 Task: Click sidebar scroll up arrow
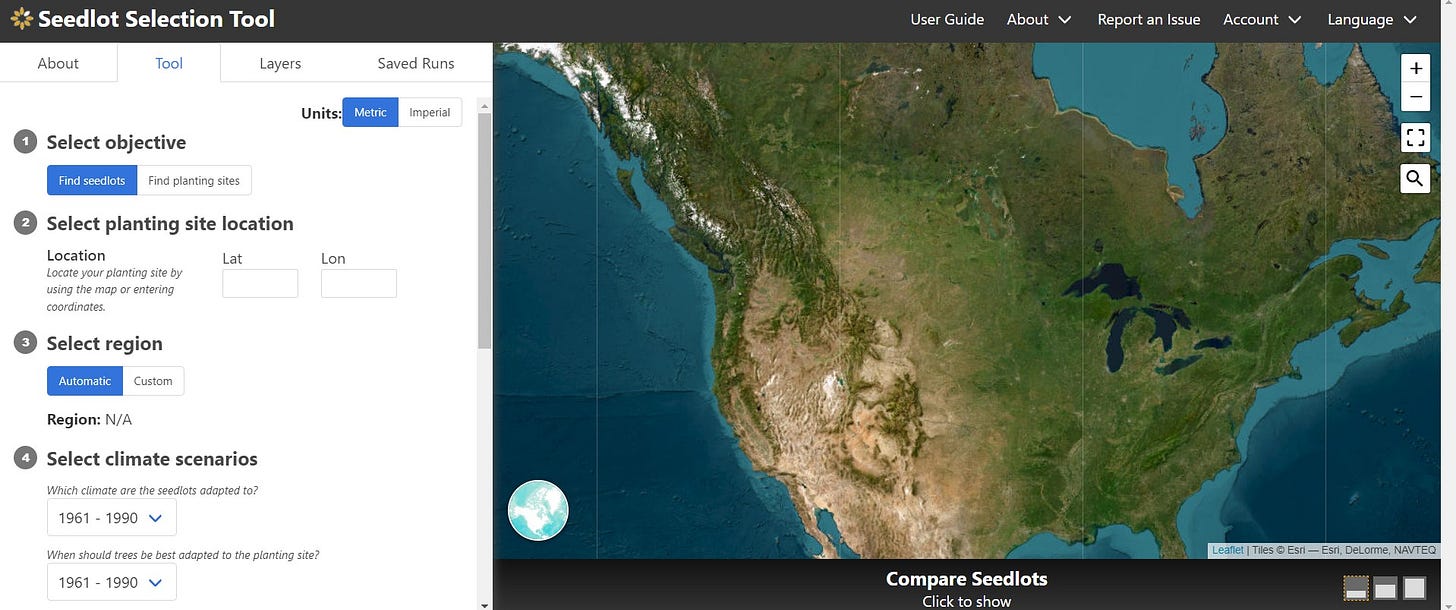click(485, 104)
